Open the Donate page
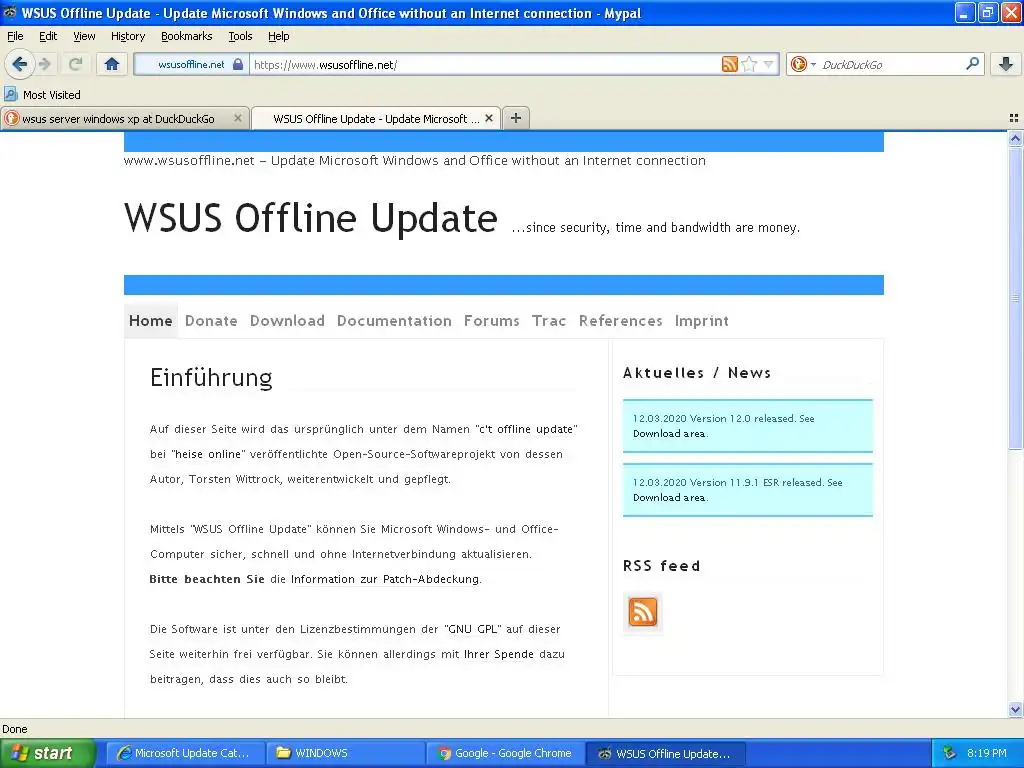This screenshot has height=768, width=1024. 211,321
